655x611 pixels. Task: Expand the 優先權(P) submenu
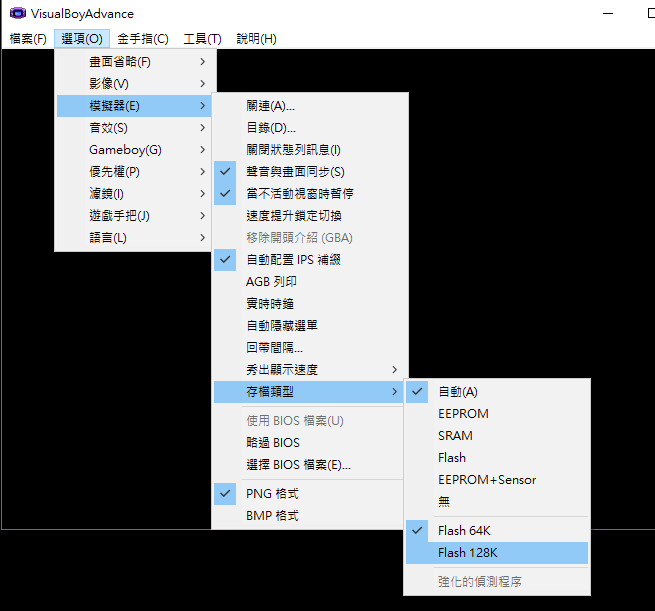coord(134,172)
